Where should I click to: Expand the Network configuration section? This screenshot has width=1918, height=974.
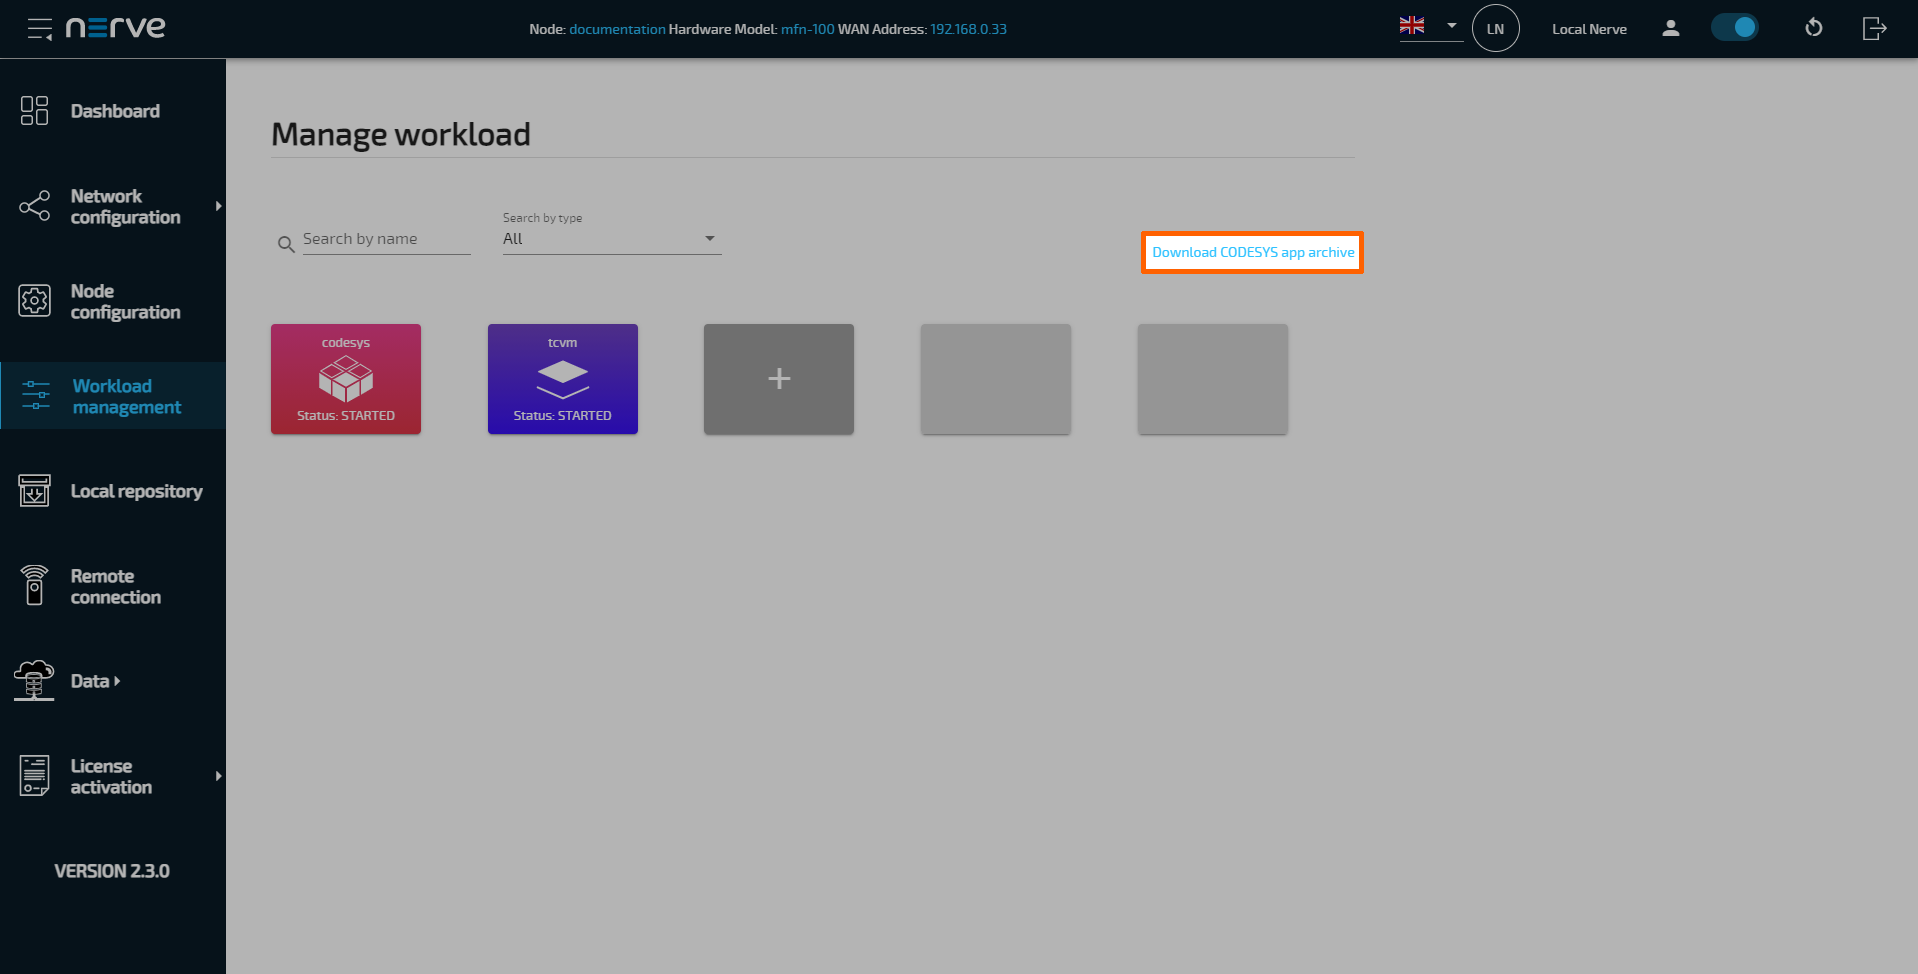pyautogui.click(x=113, y=206)
